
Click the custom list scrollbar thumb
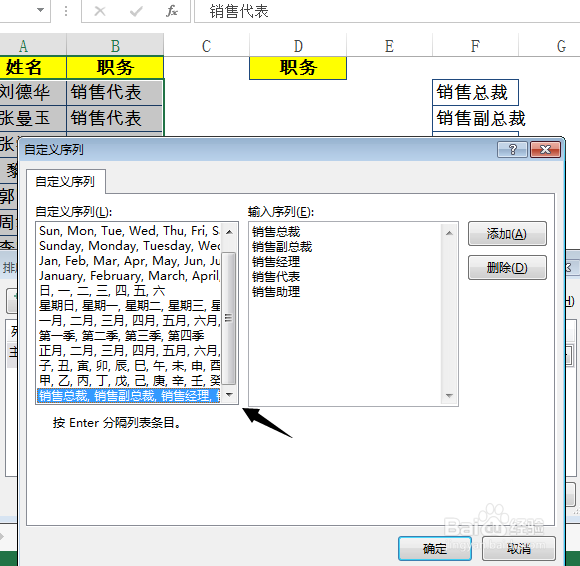tap(229, 318)
